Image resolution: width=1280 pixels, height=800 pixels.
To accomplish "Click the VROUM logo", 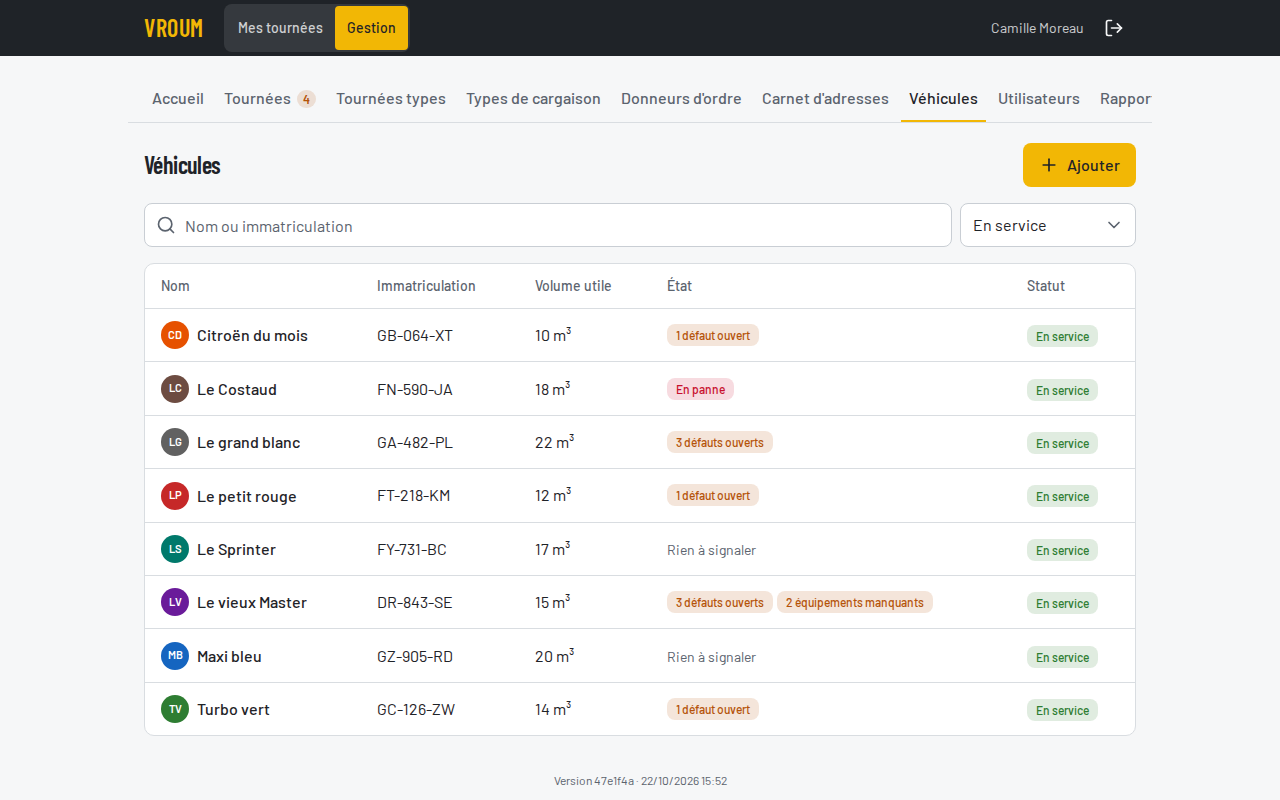I will point(173,28).
